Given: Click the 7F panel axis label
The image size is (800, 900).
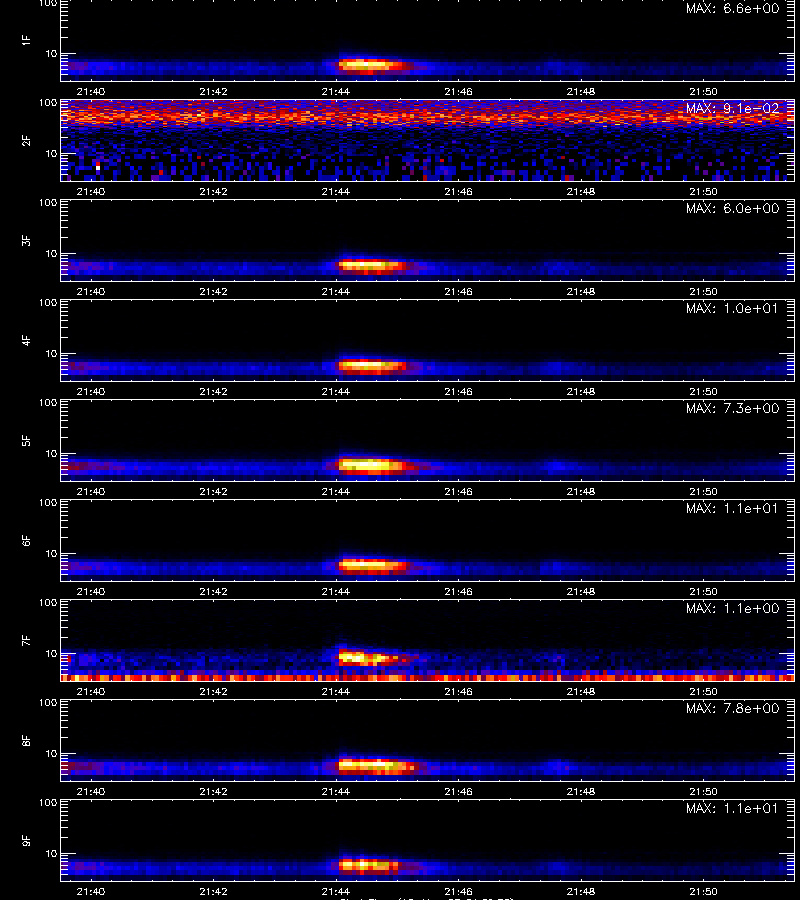Looking at the screenshot, I should tap(26, 640).
